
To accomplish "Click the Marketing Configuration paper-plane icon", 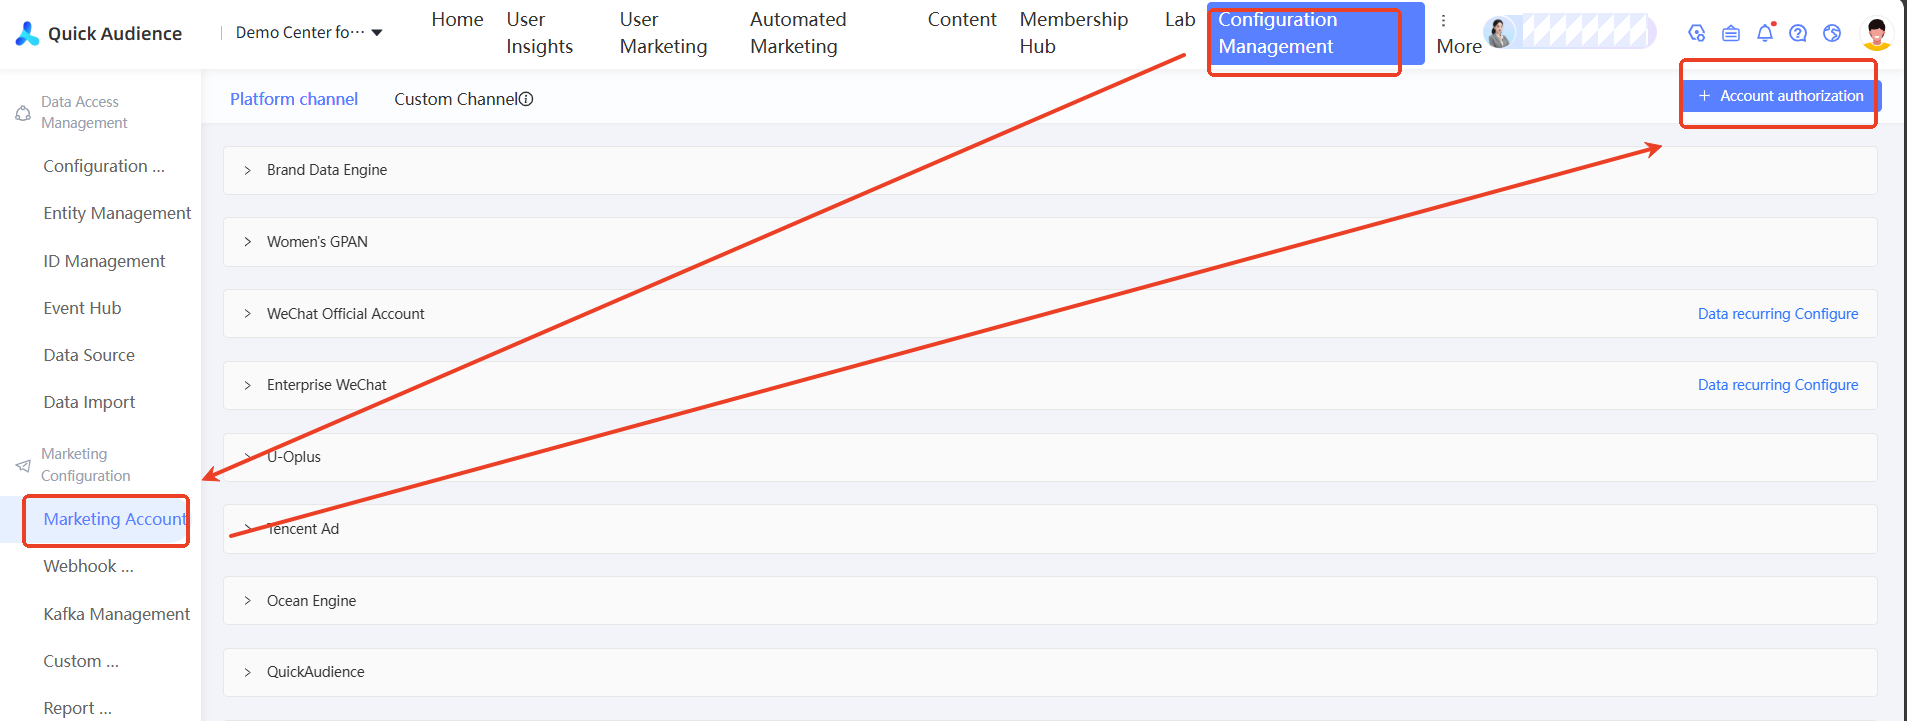I will [23, 465].
